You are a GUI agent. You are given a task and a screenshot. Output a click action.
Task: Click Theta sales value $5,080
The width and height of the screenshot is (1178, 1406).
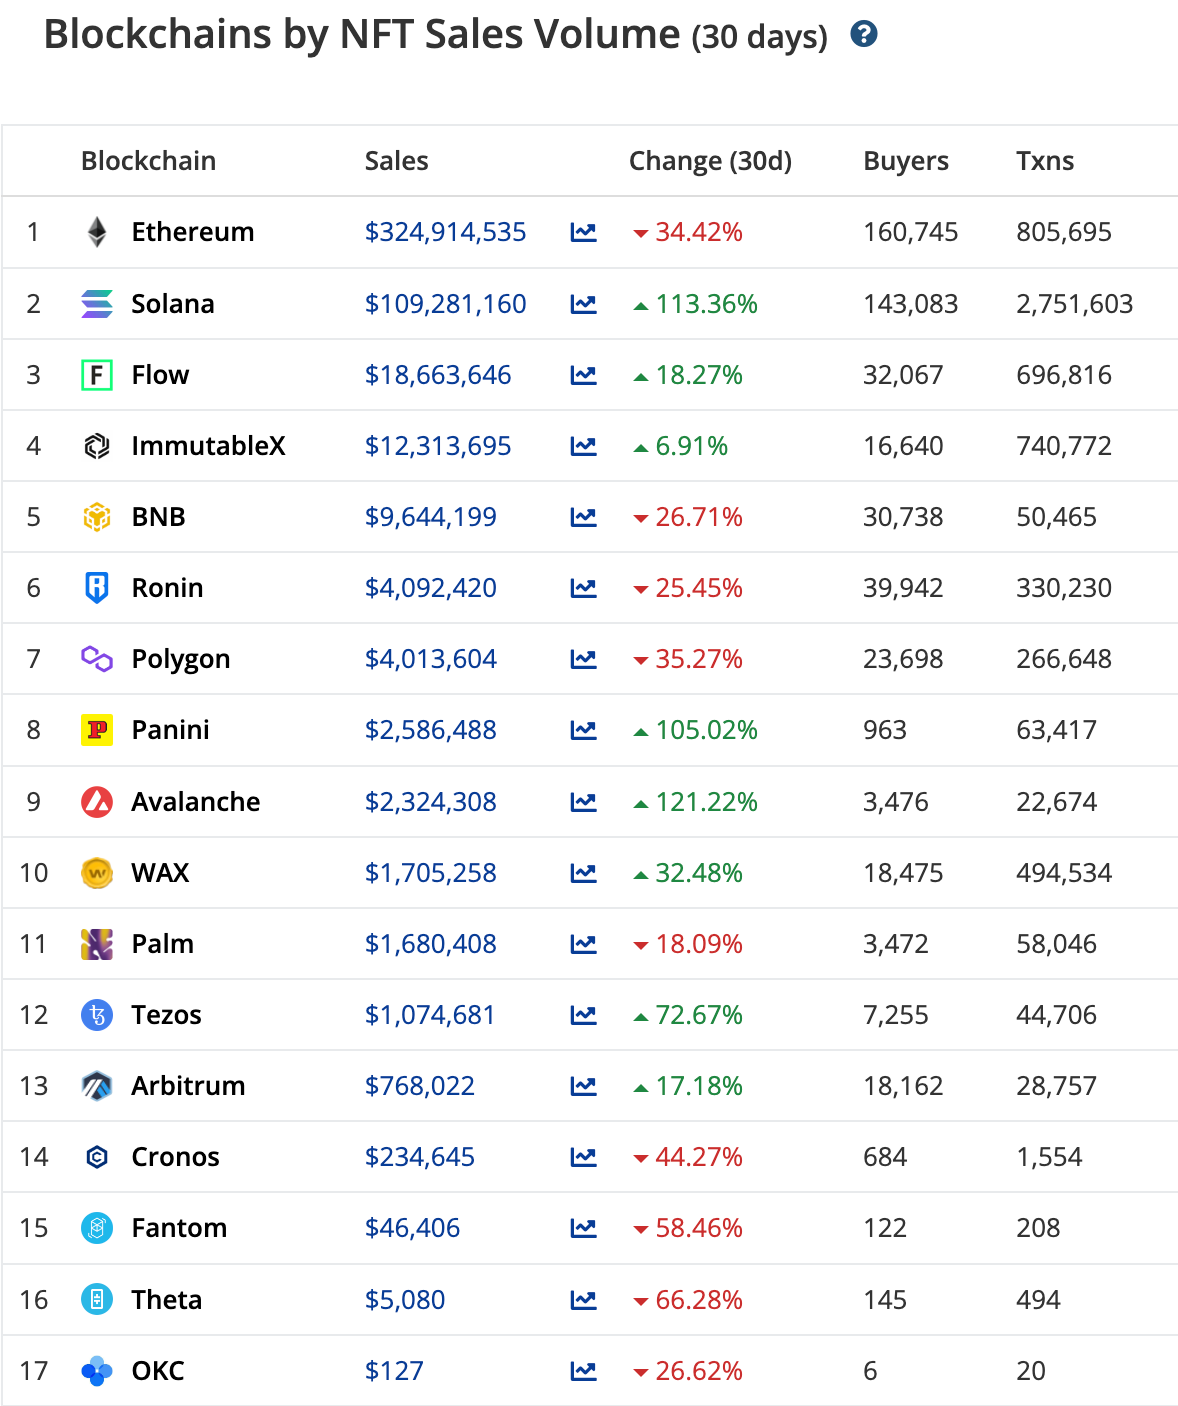[x=405, y=1300]
